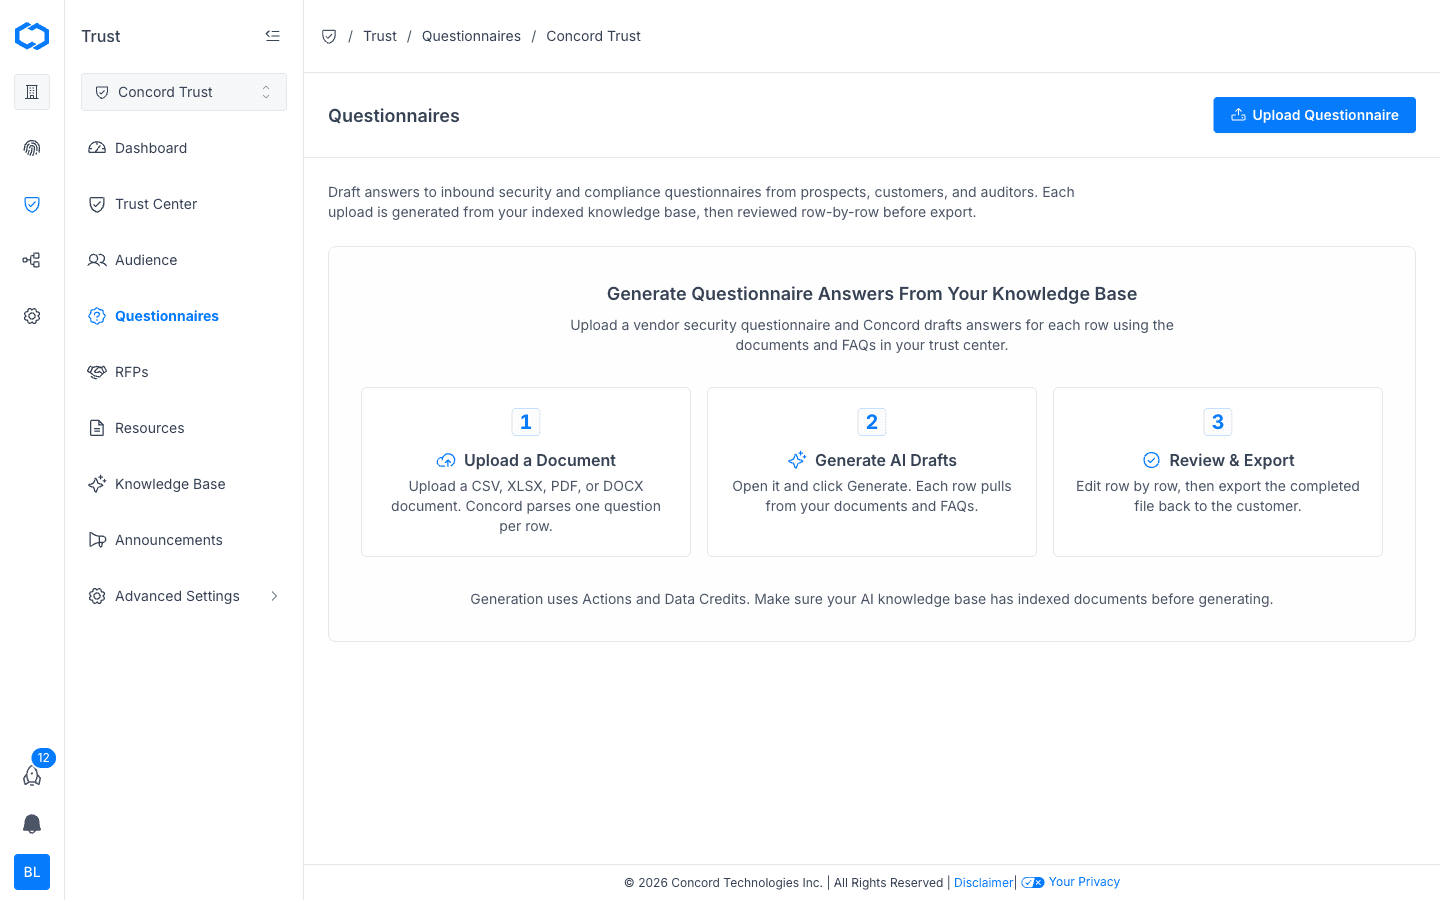Click the Dashboard gauge icon
The width and height of the screenshot is (1440, 900).
pyautogui.click(x=97, y=148)
